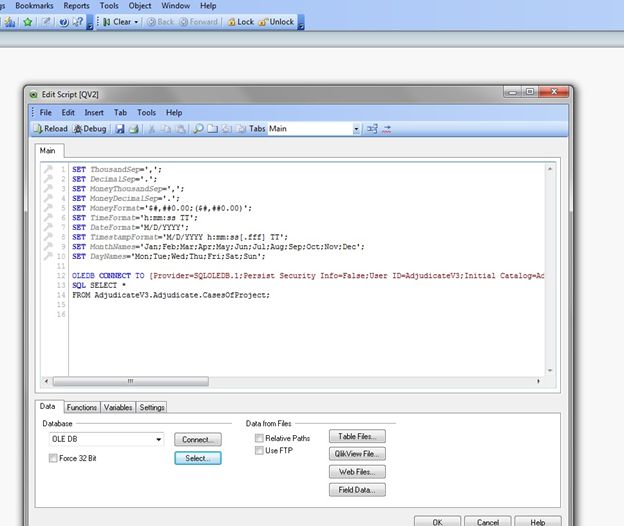
Task: Start the Debug tool in toolbar
Action: (x=90, y=129)
